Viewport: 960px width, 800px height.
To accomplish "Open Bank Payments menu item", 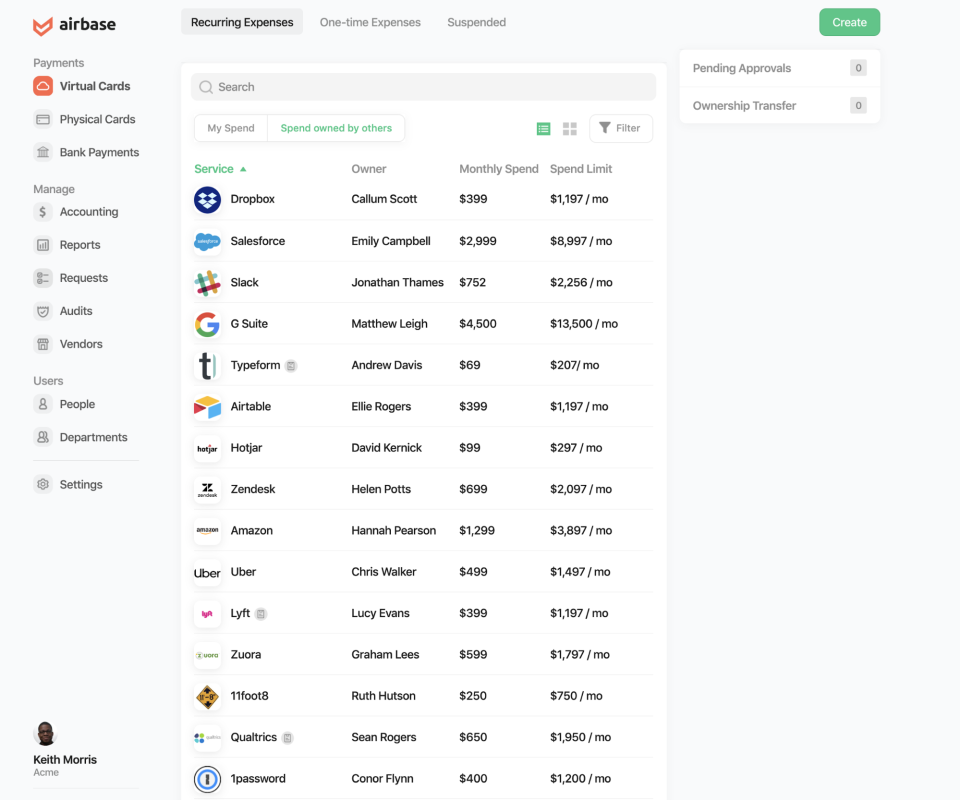I will tap(86, 152).
